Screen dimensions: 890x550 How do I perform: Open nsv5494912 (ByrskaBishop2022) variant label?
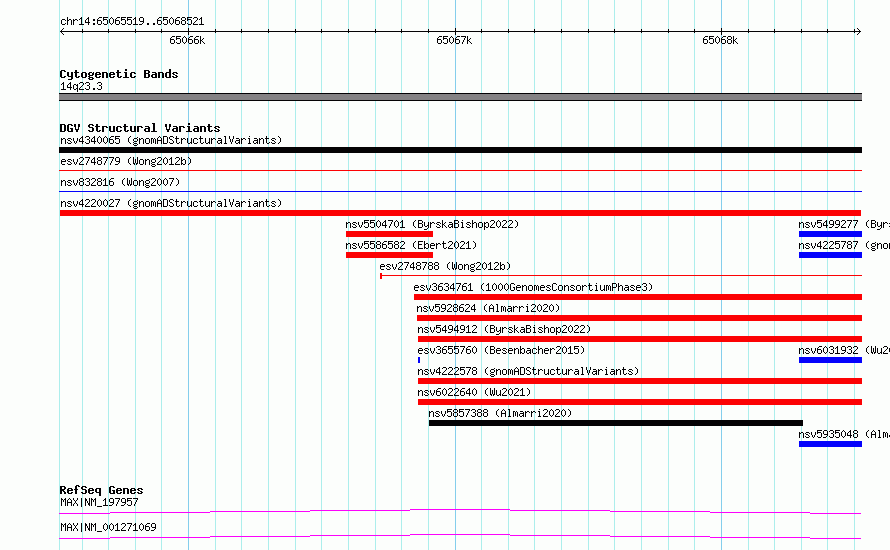click(x=504, y=329)
